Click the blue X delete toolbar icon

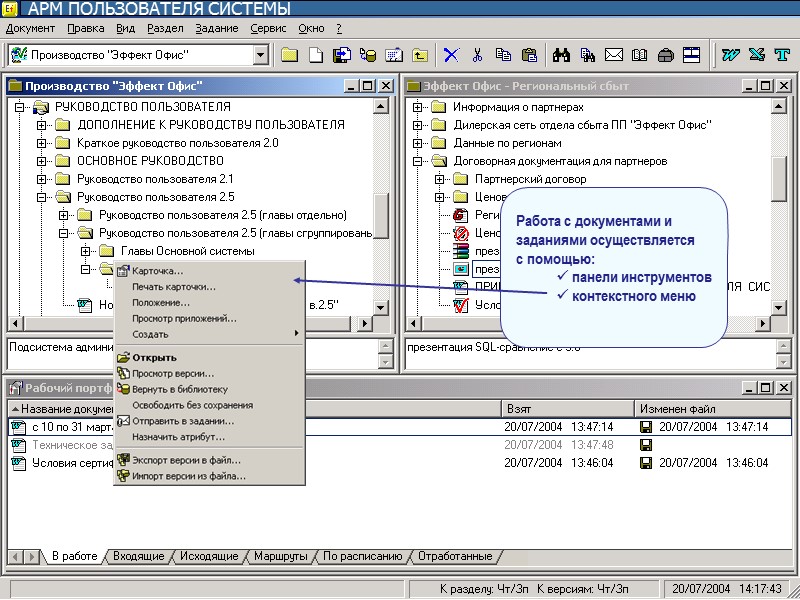tap(451, 55)
